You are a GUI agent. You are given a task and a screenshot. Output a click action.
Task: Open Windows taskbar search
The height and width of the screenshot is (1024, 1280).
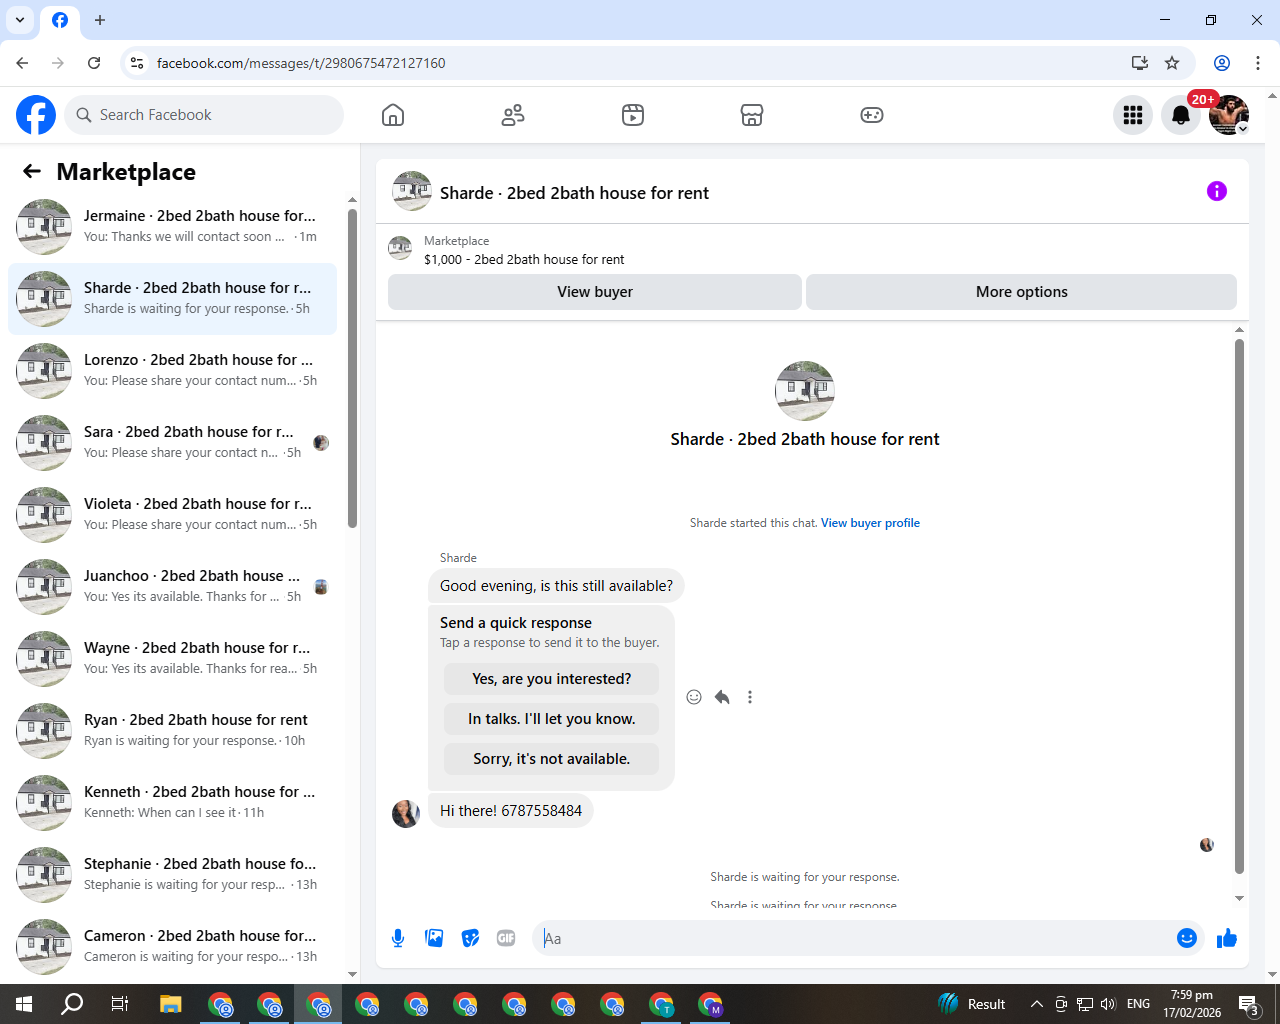[72, 1004]
